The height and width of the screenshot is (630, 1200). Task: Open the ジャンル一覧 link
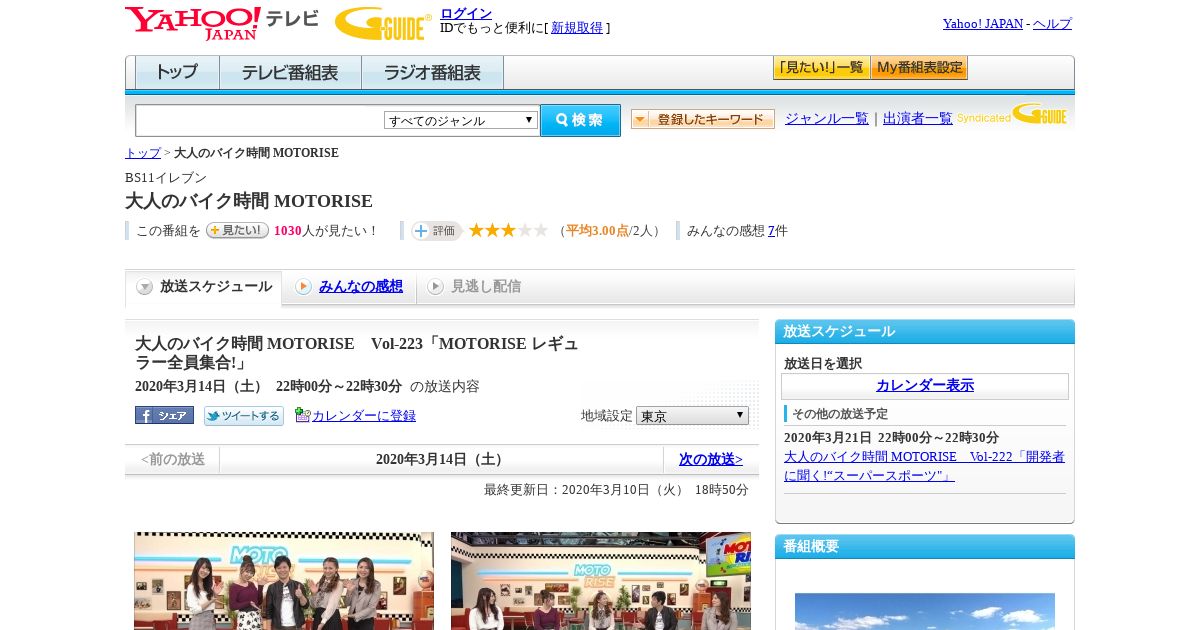tap(827, 118)
